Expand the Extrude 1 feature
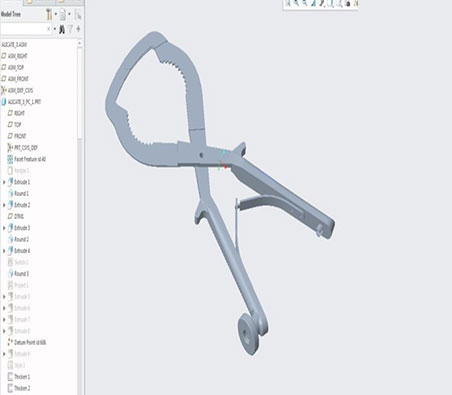 tap(4, 182)
